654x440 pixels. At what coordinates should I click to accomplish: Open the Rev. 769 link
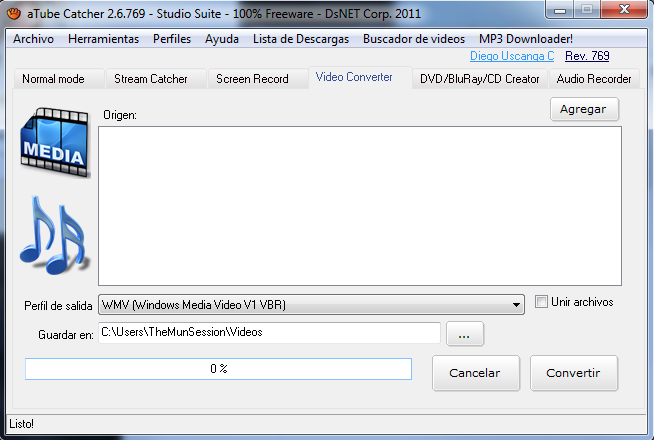[587, 56]
